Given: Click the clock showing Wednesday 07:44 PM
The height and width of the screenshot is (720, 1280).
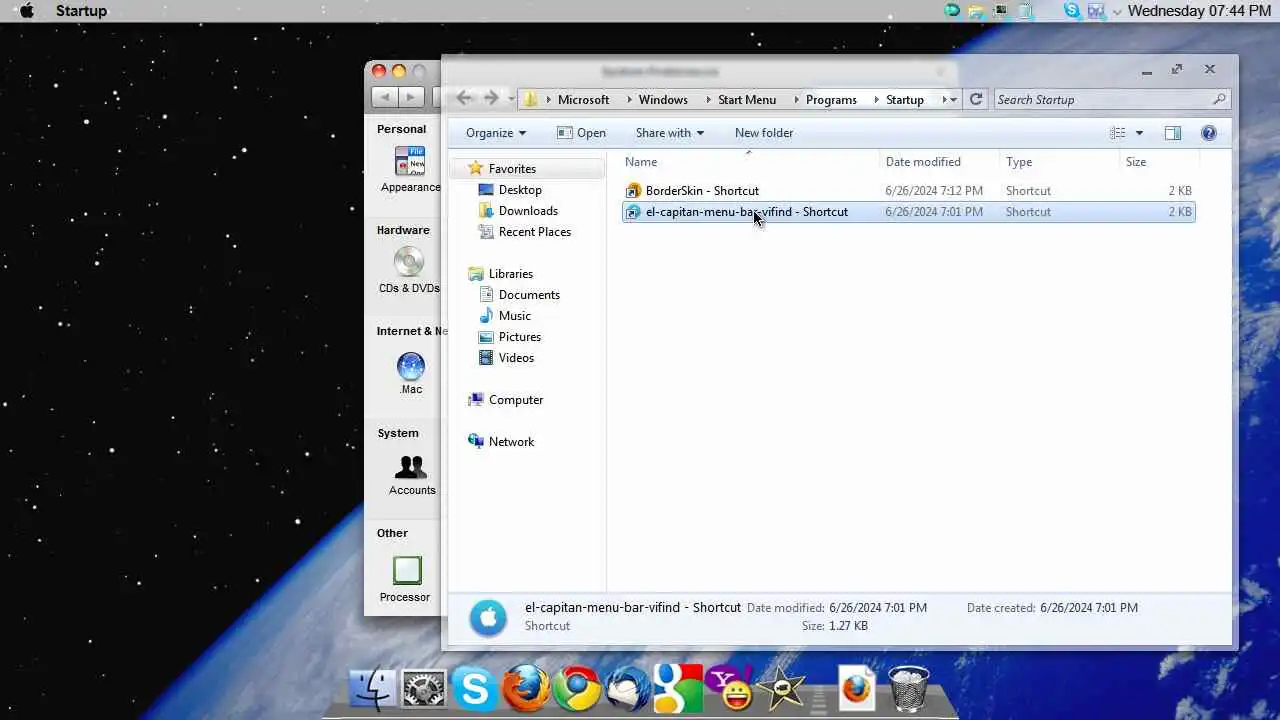Looking at the screenshot, I should pos(1200,11).
